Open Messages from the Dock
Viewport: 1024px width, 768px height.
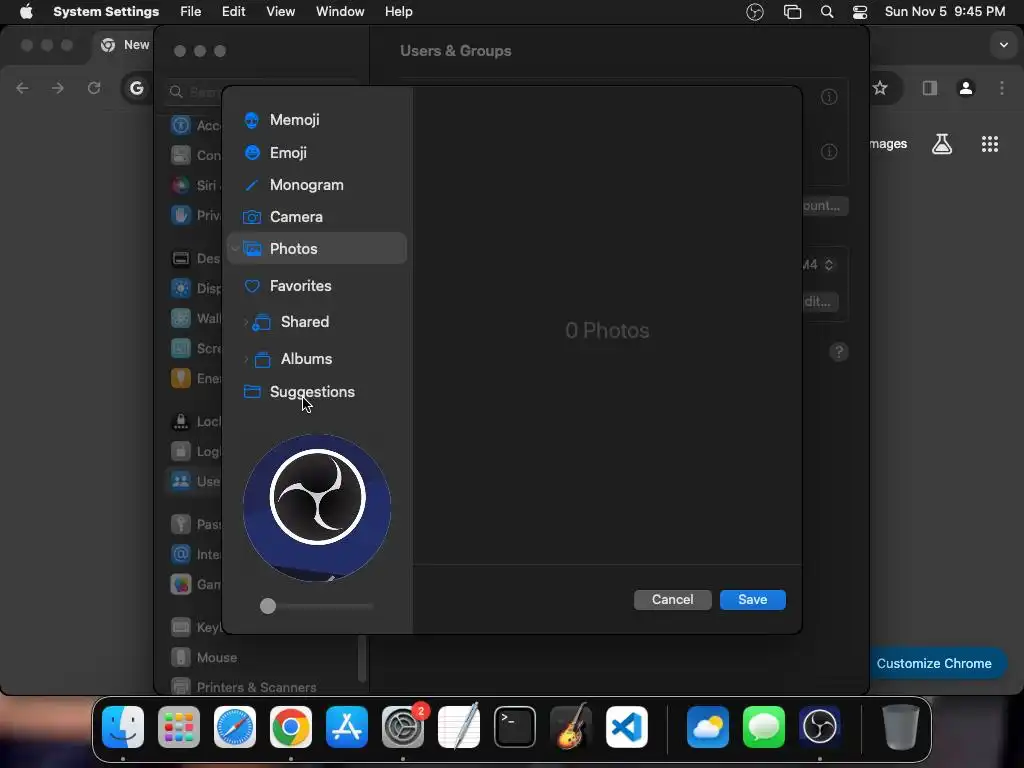click(x=763, y=727)
